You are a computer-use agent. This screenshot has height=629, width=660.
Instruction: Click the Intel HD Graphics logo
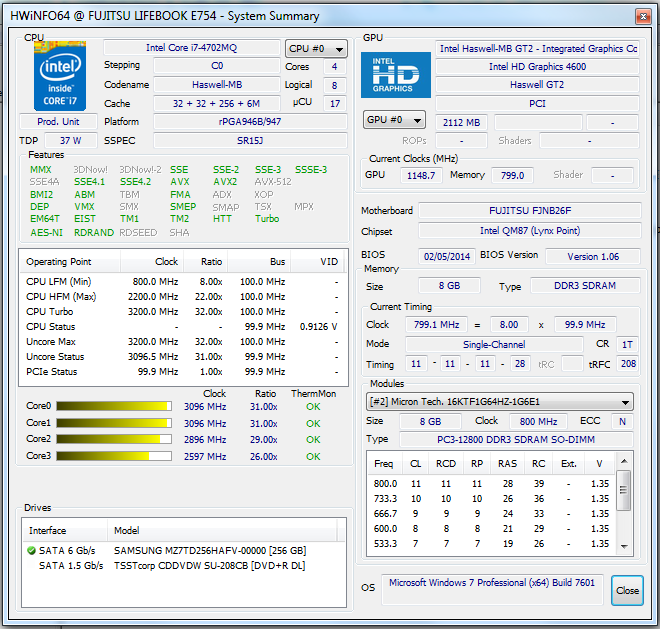click(396, 75)
